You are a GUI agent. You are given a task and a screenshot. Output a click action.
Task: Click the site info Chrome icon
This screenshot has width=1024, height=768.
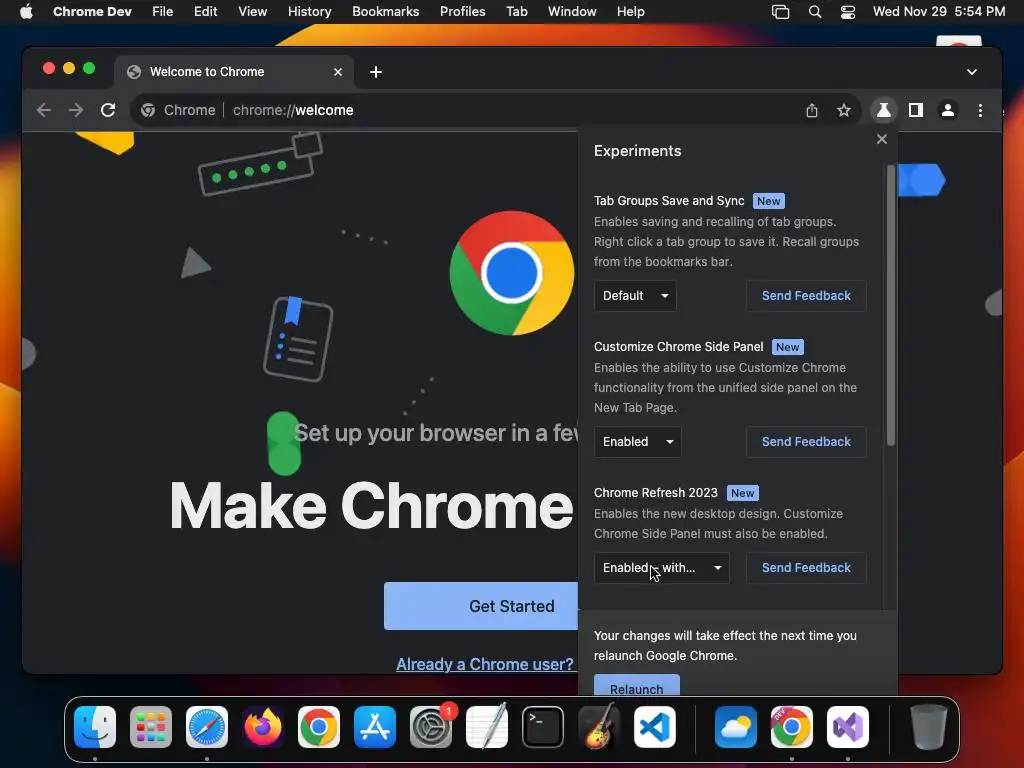coord(148,110)
